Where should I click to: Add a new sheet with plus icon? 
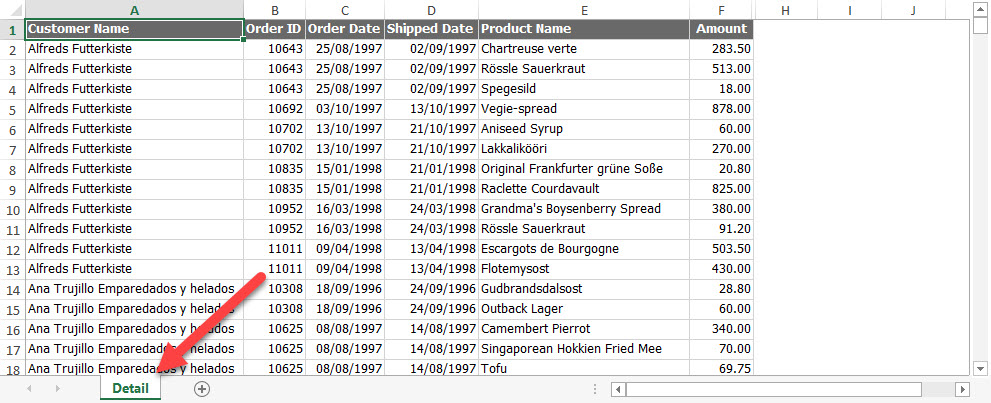(x=202, y=389)
